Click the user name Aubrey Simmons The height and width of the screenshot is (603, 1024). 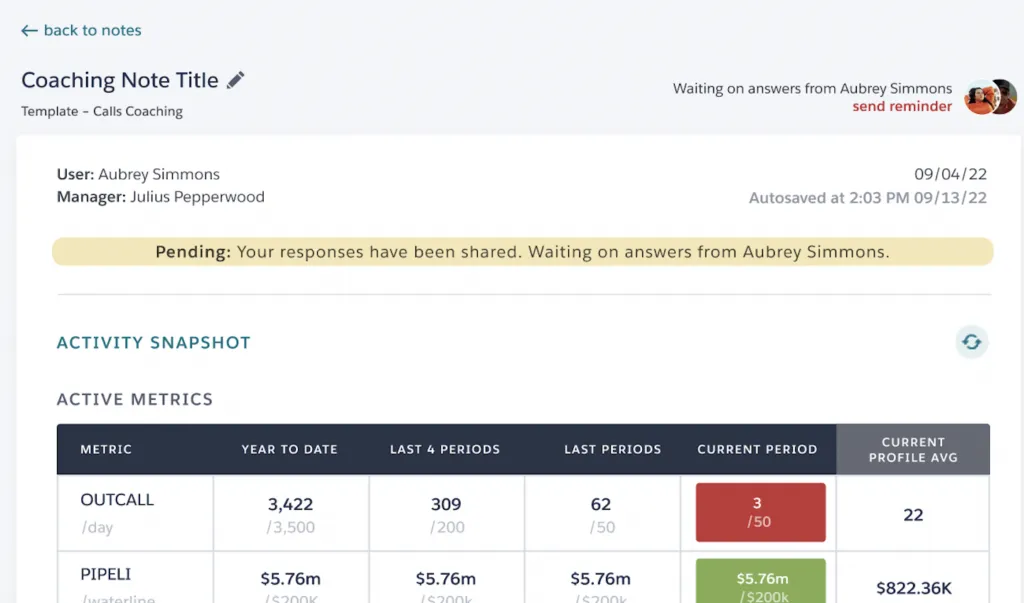point(159,174)
